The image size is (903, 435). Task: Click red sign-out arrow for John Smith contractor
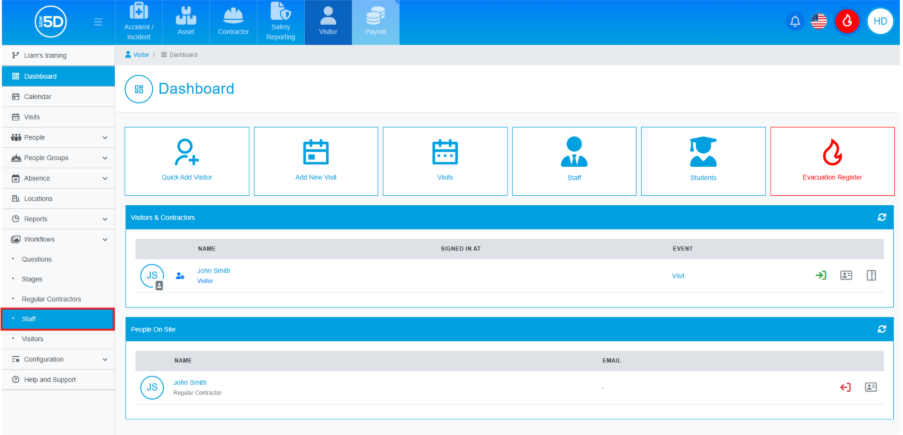pos(845,387)
